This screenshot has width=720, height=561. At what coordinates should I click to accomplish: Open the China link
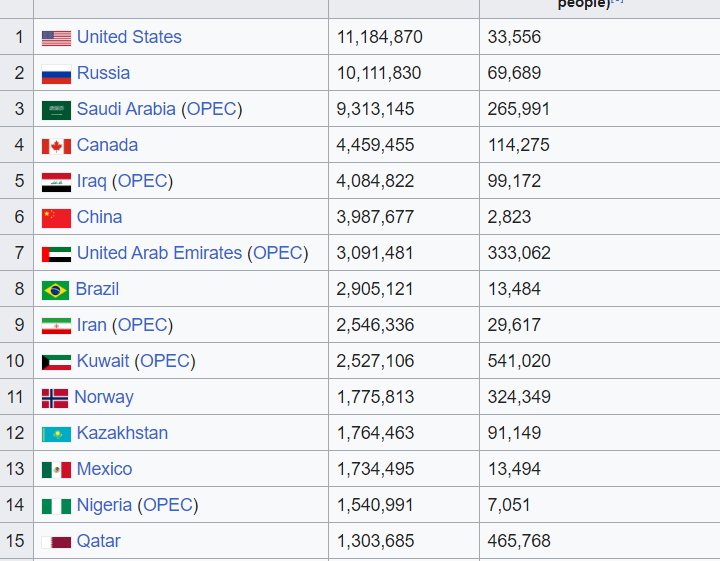(x=99, y=217)
